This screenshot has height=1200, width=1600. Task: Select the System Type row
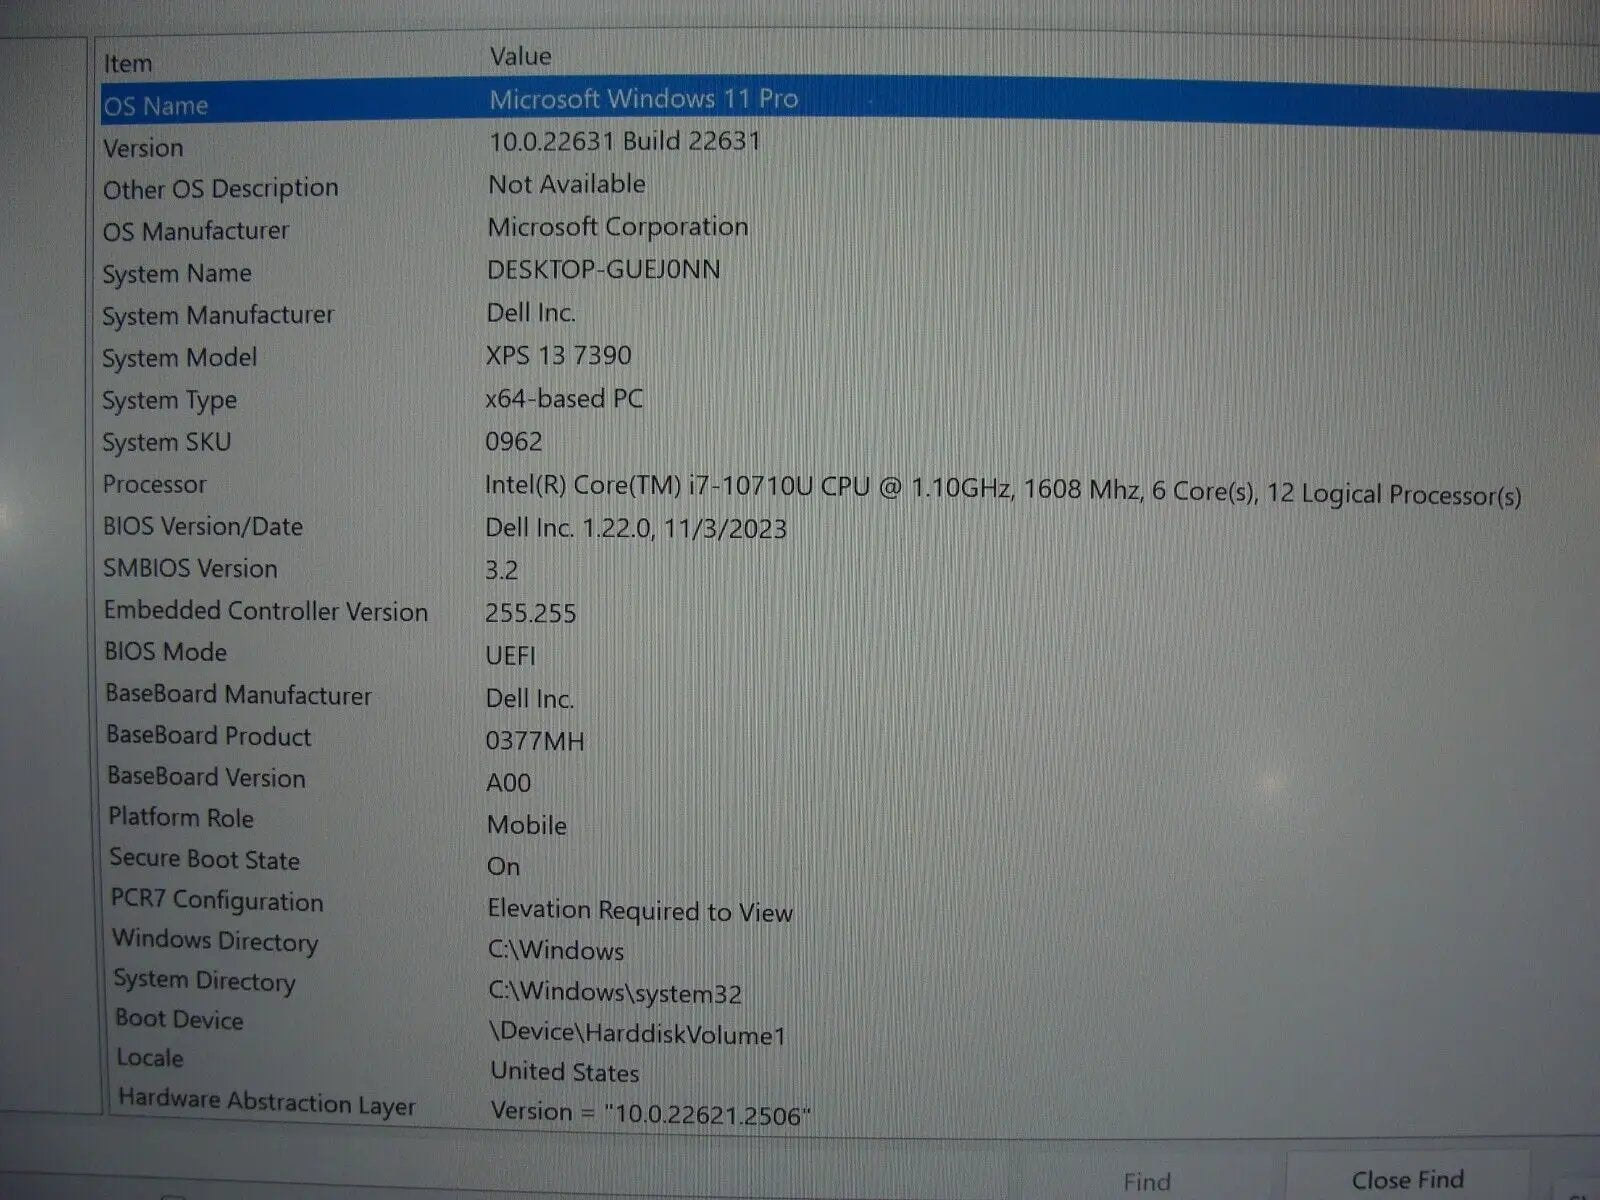850,399
